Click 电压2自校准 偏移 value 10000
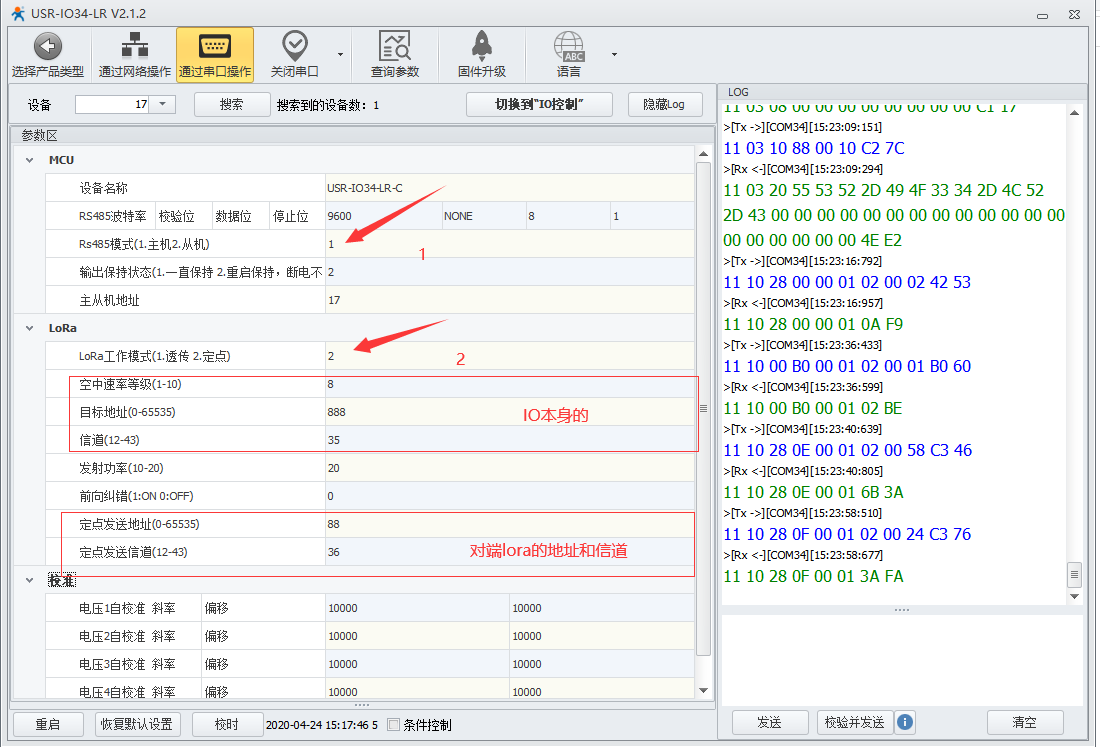This screenshot has height=747, width=1100. tap(602, 636)
